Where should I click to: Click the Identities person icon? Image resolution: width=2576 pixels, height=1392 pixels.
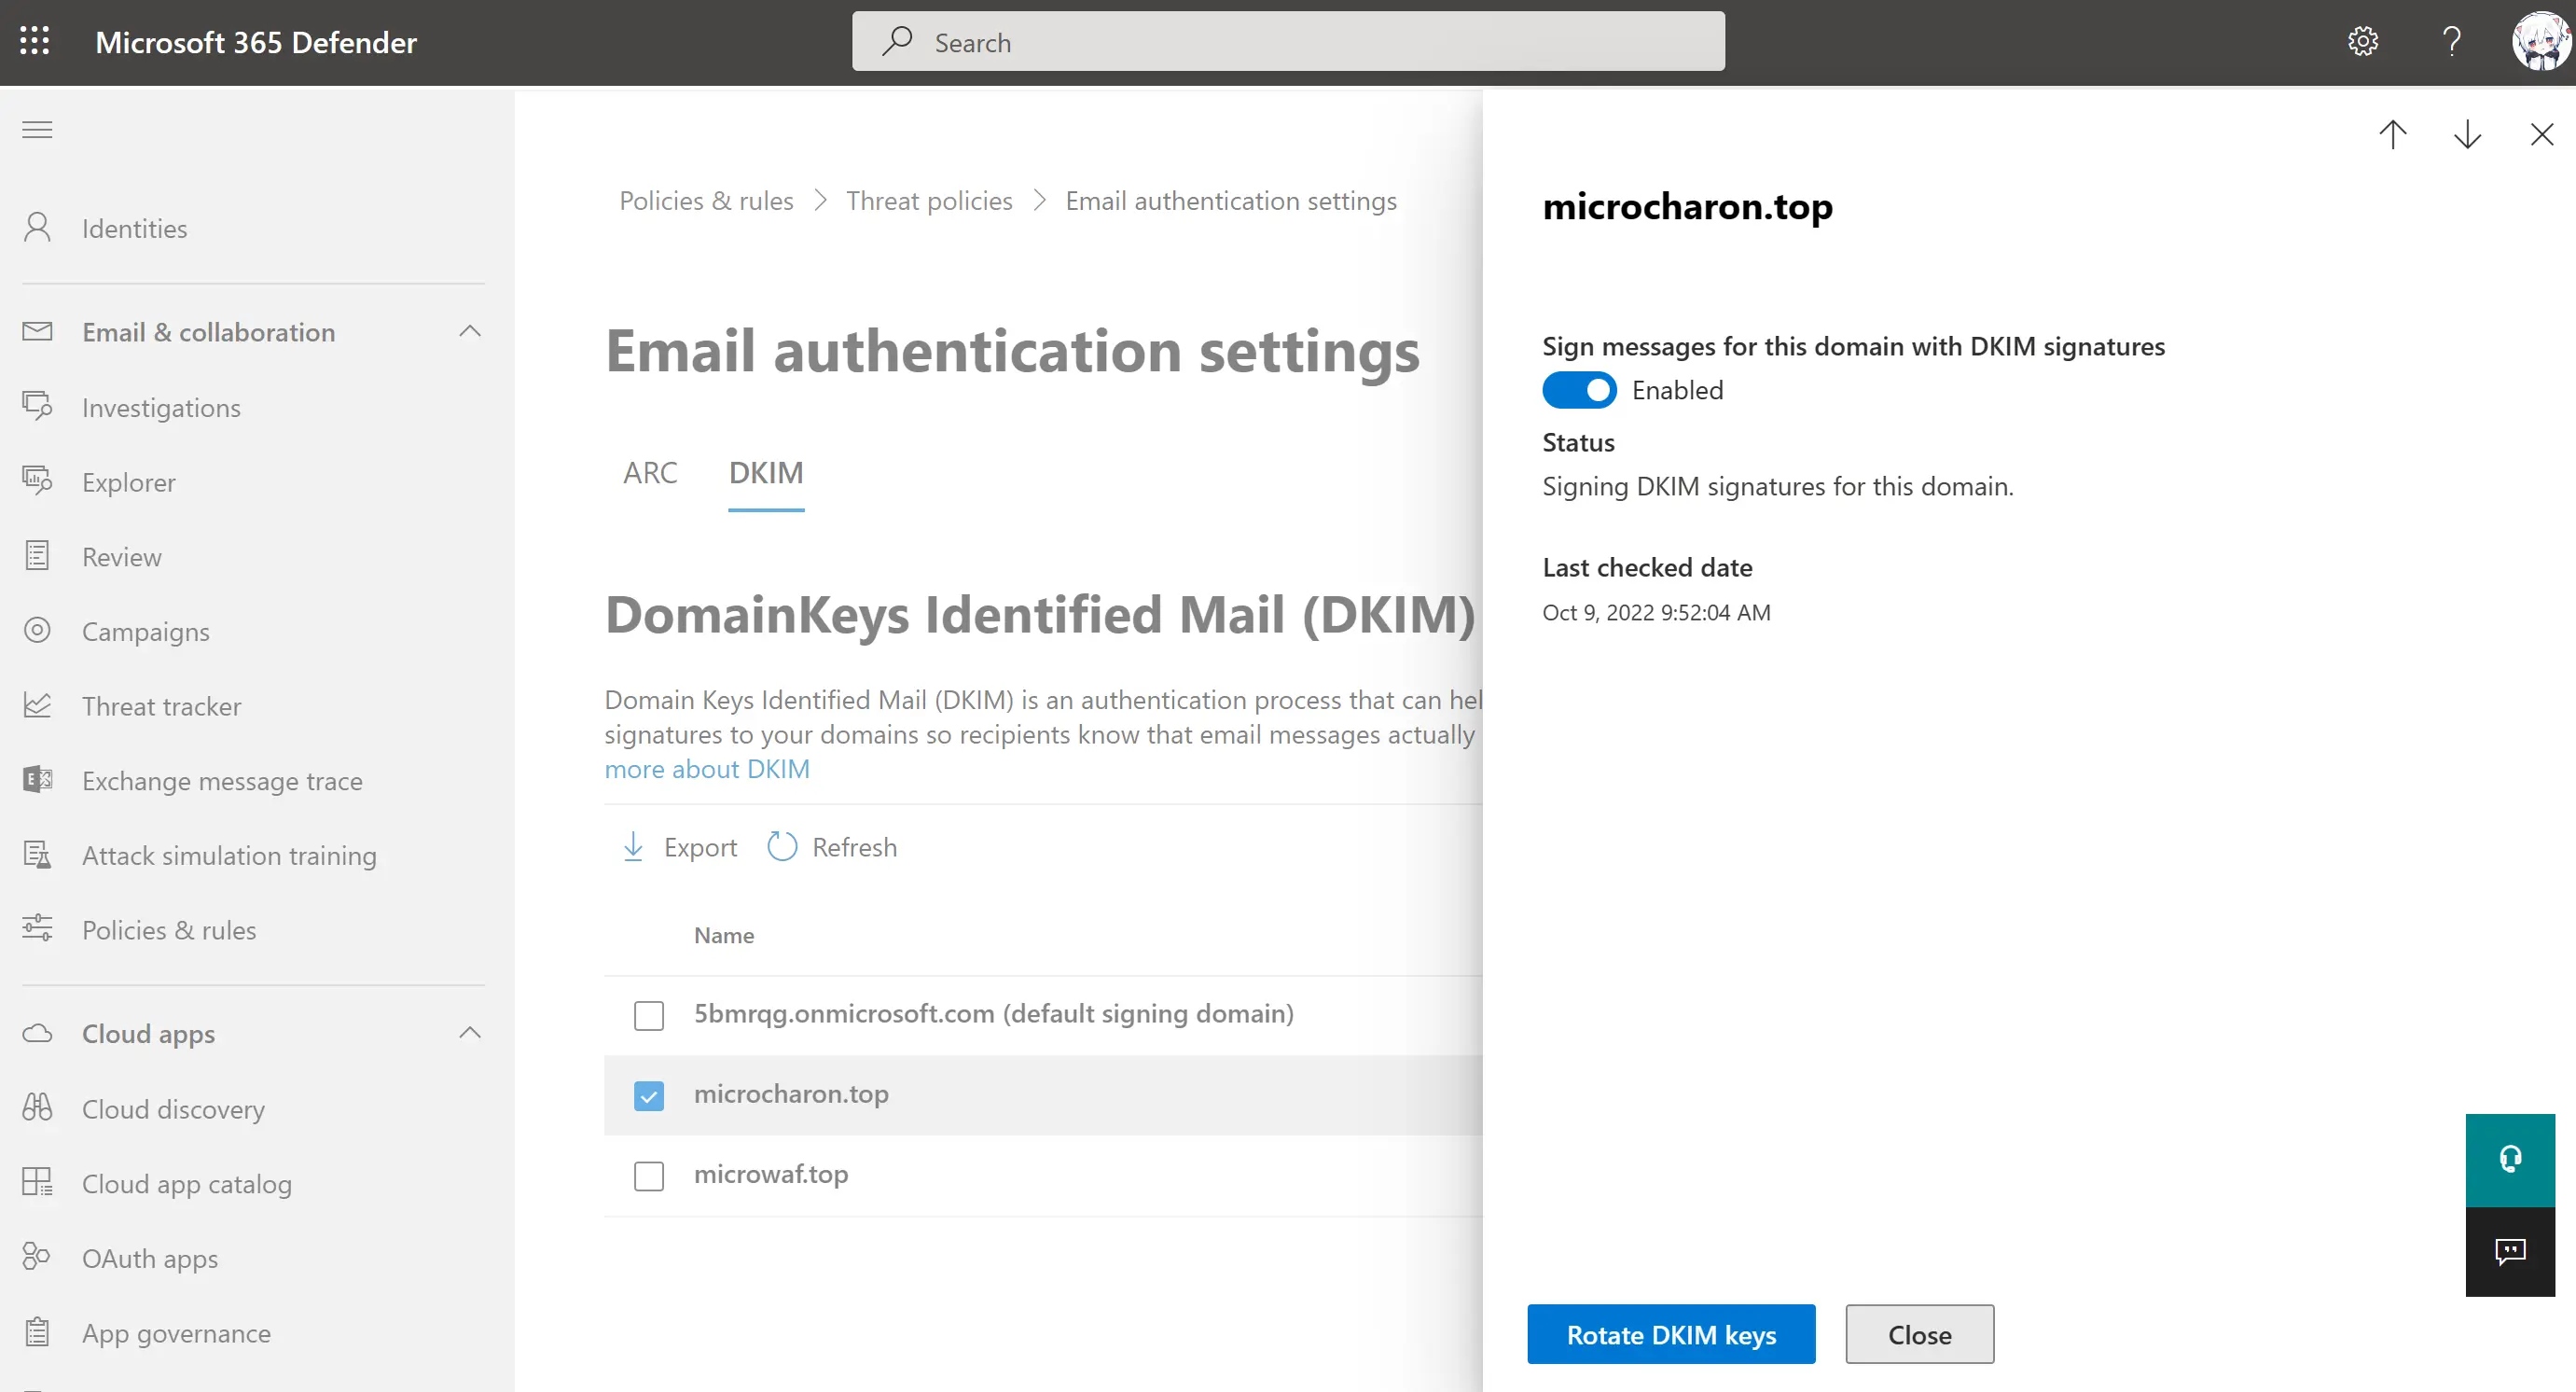tap(37, 228)
